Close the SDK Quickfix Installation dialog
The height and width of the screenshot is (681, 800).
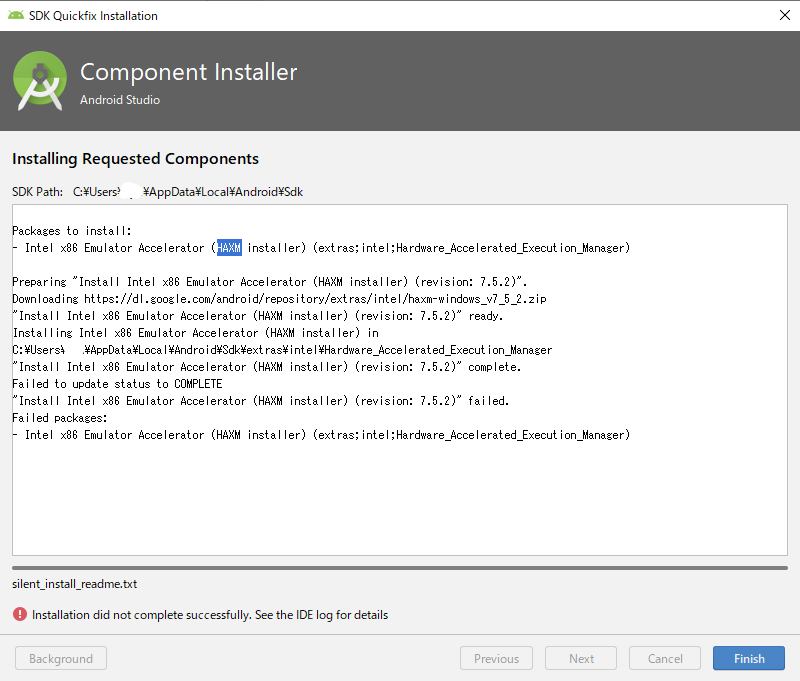[785, 15]
